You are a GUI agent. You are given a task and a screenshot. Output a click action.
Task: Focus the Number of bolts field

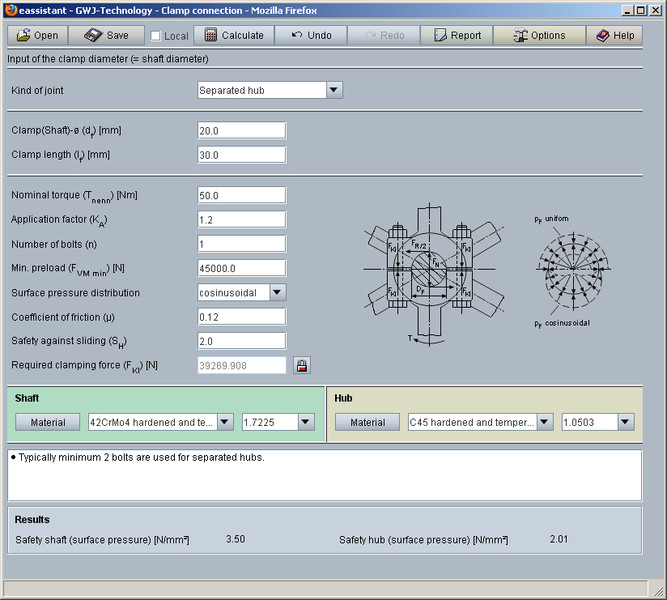pos(241,244)
